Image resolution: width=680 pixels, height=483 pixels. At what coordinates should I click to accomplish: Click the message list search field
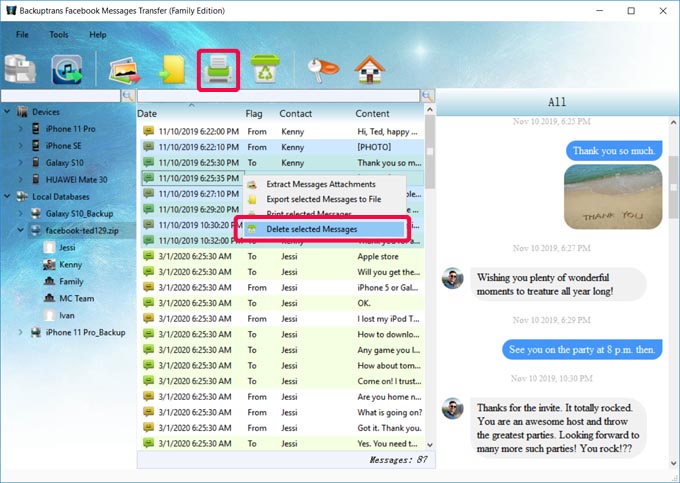tap(279, 96)
